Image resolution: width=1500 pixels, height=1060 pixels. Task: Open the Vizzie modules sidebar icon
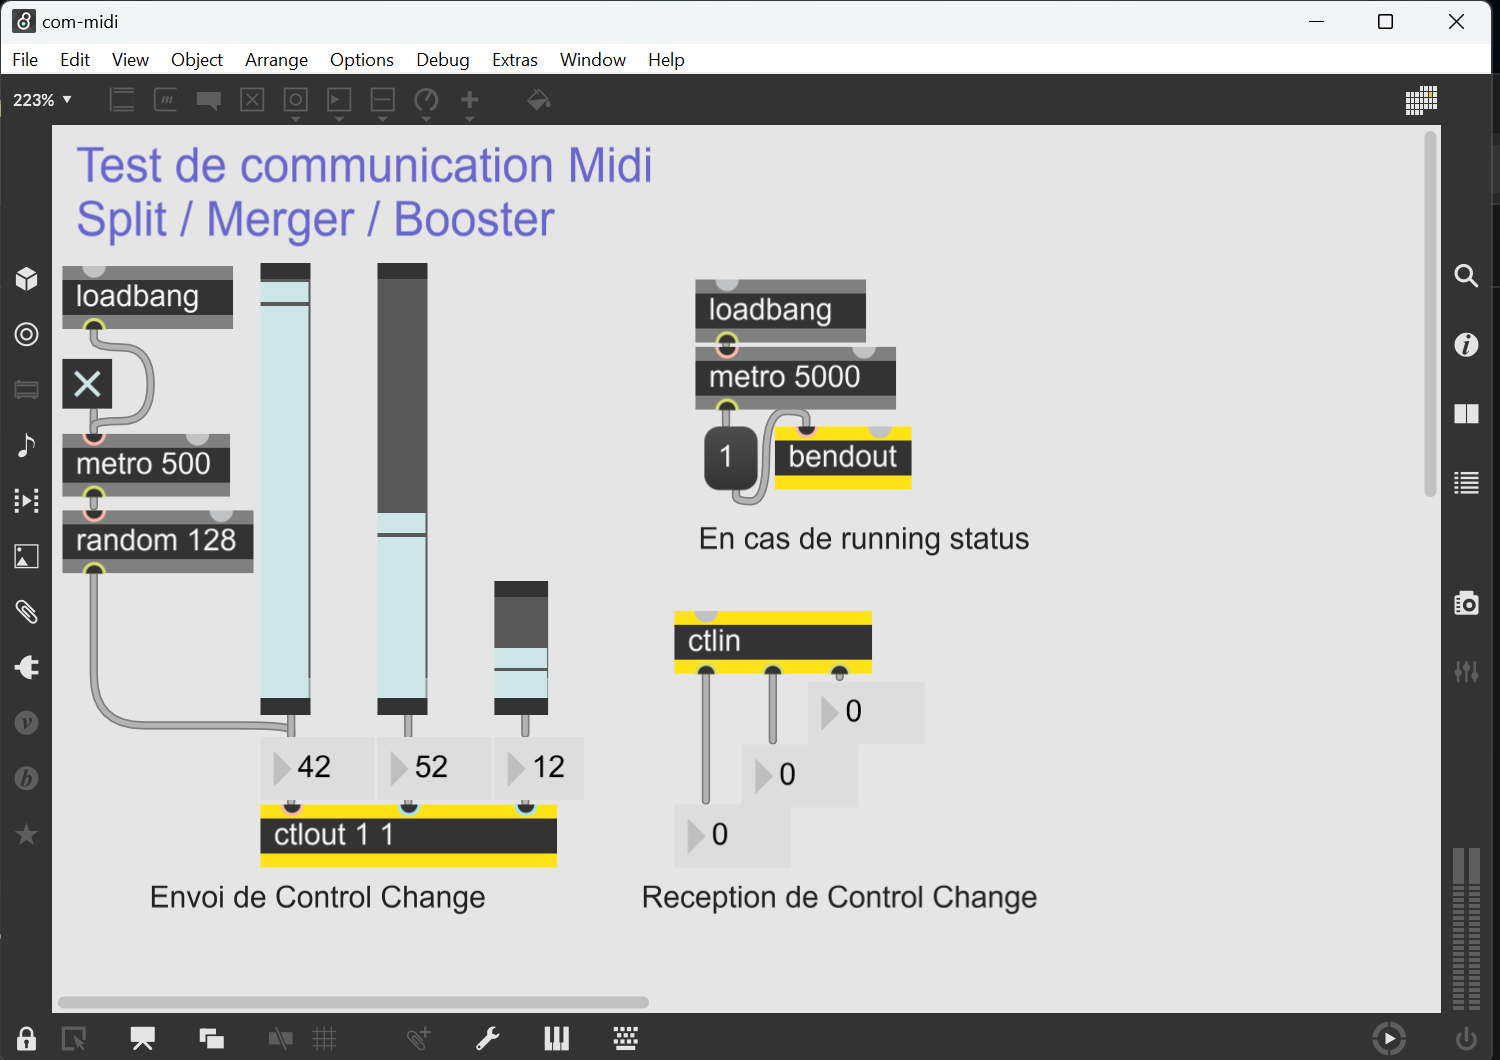27,722
